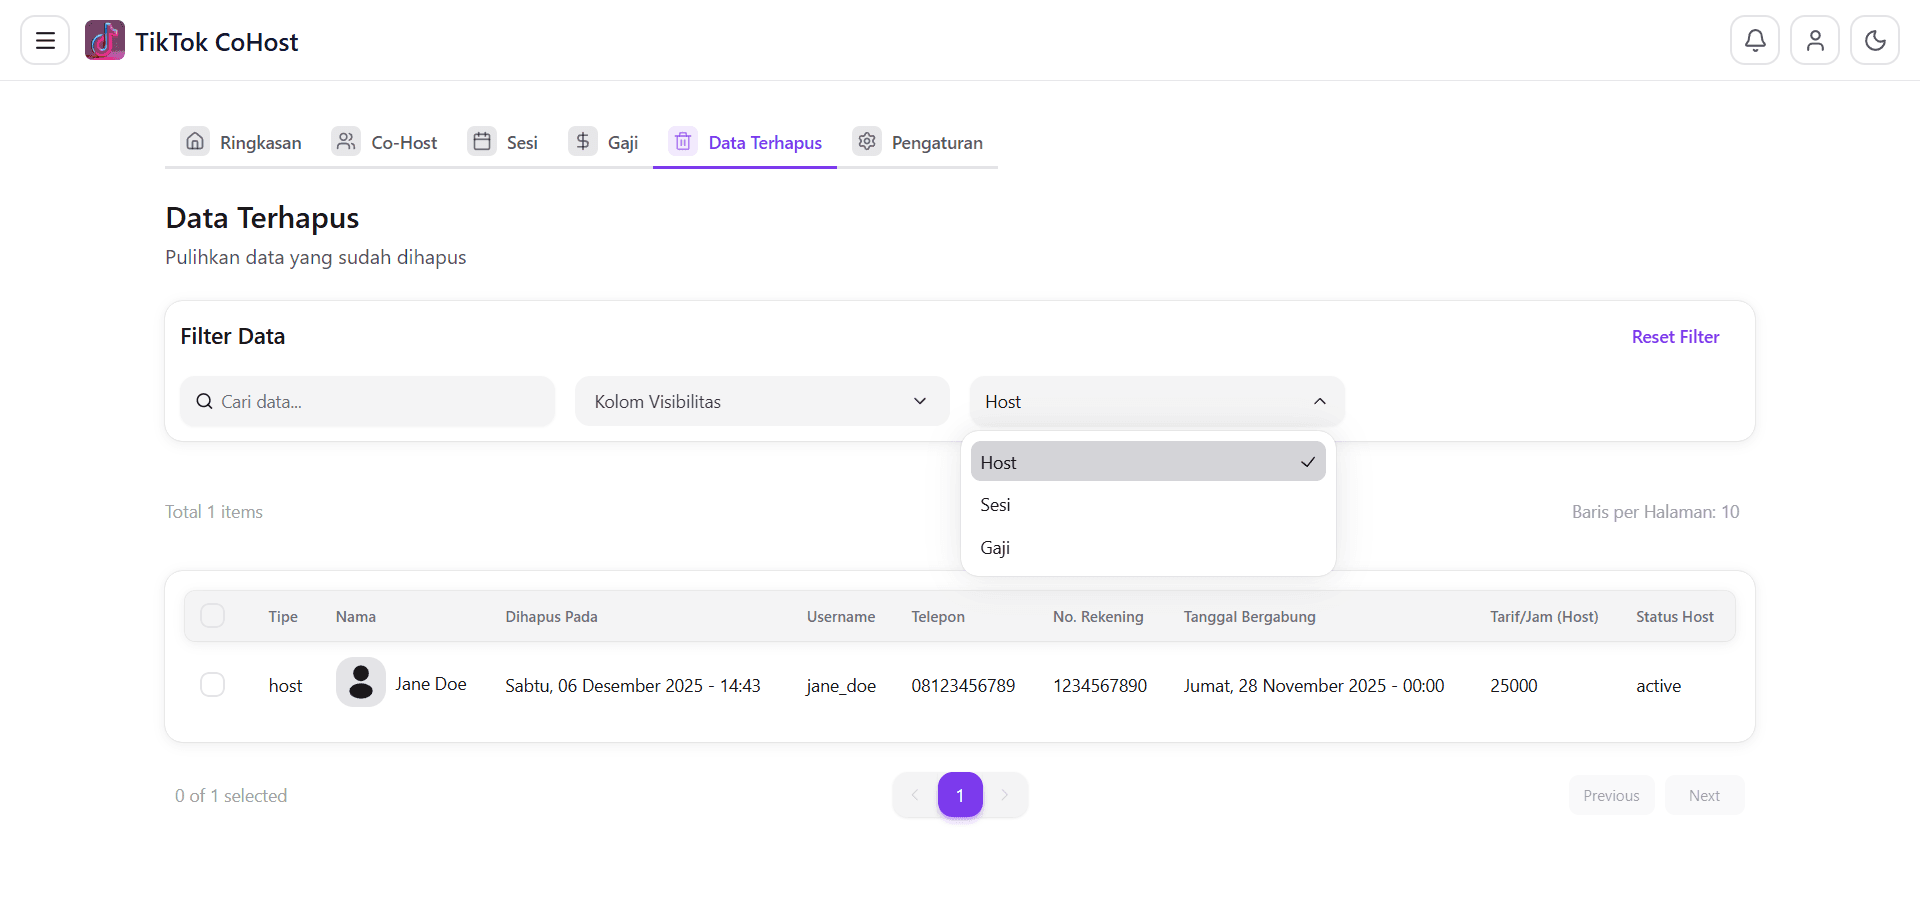Open the Kolom Visibilitas dropdown
The image size is (1920, 912).
point(761,401)
